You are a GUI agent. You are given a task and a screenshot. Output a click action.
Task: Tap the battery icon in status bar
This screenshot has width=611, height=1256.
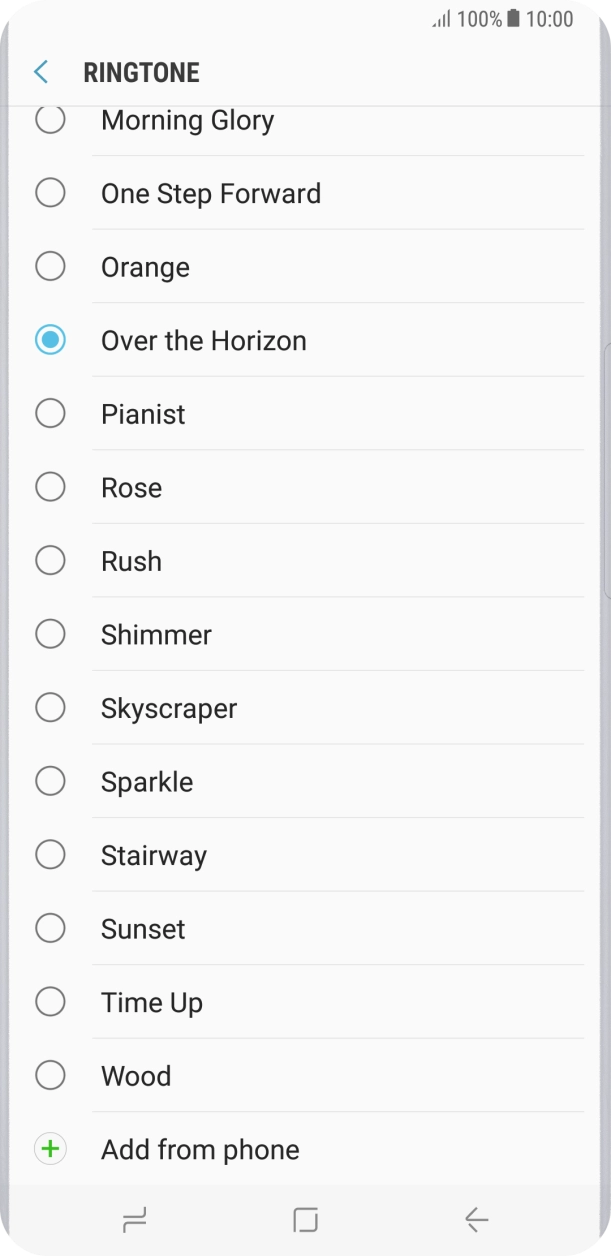[513, 19]
